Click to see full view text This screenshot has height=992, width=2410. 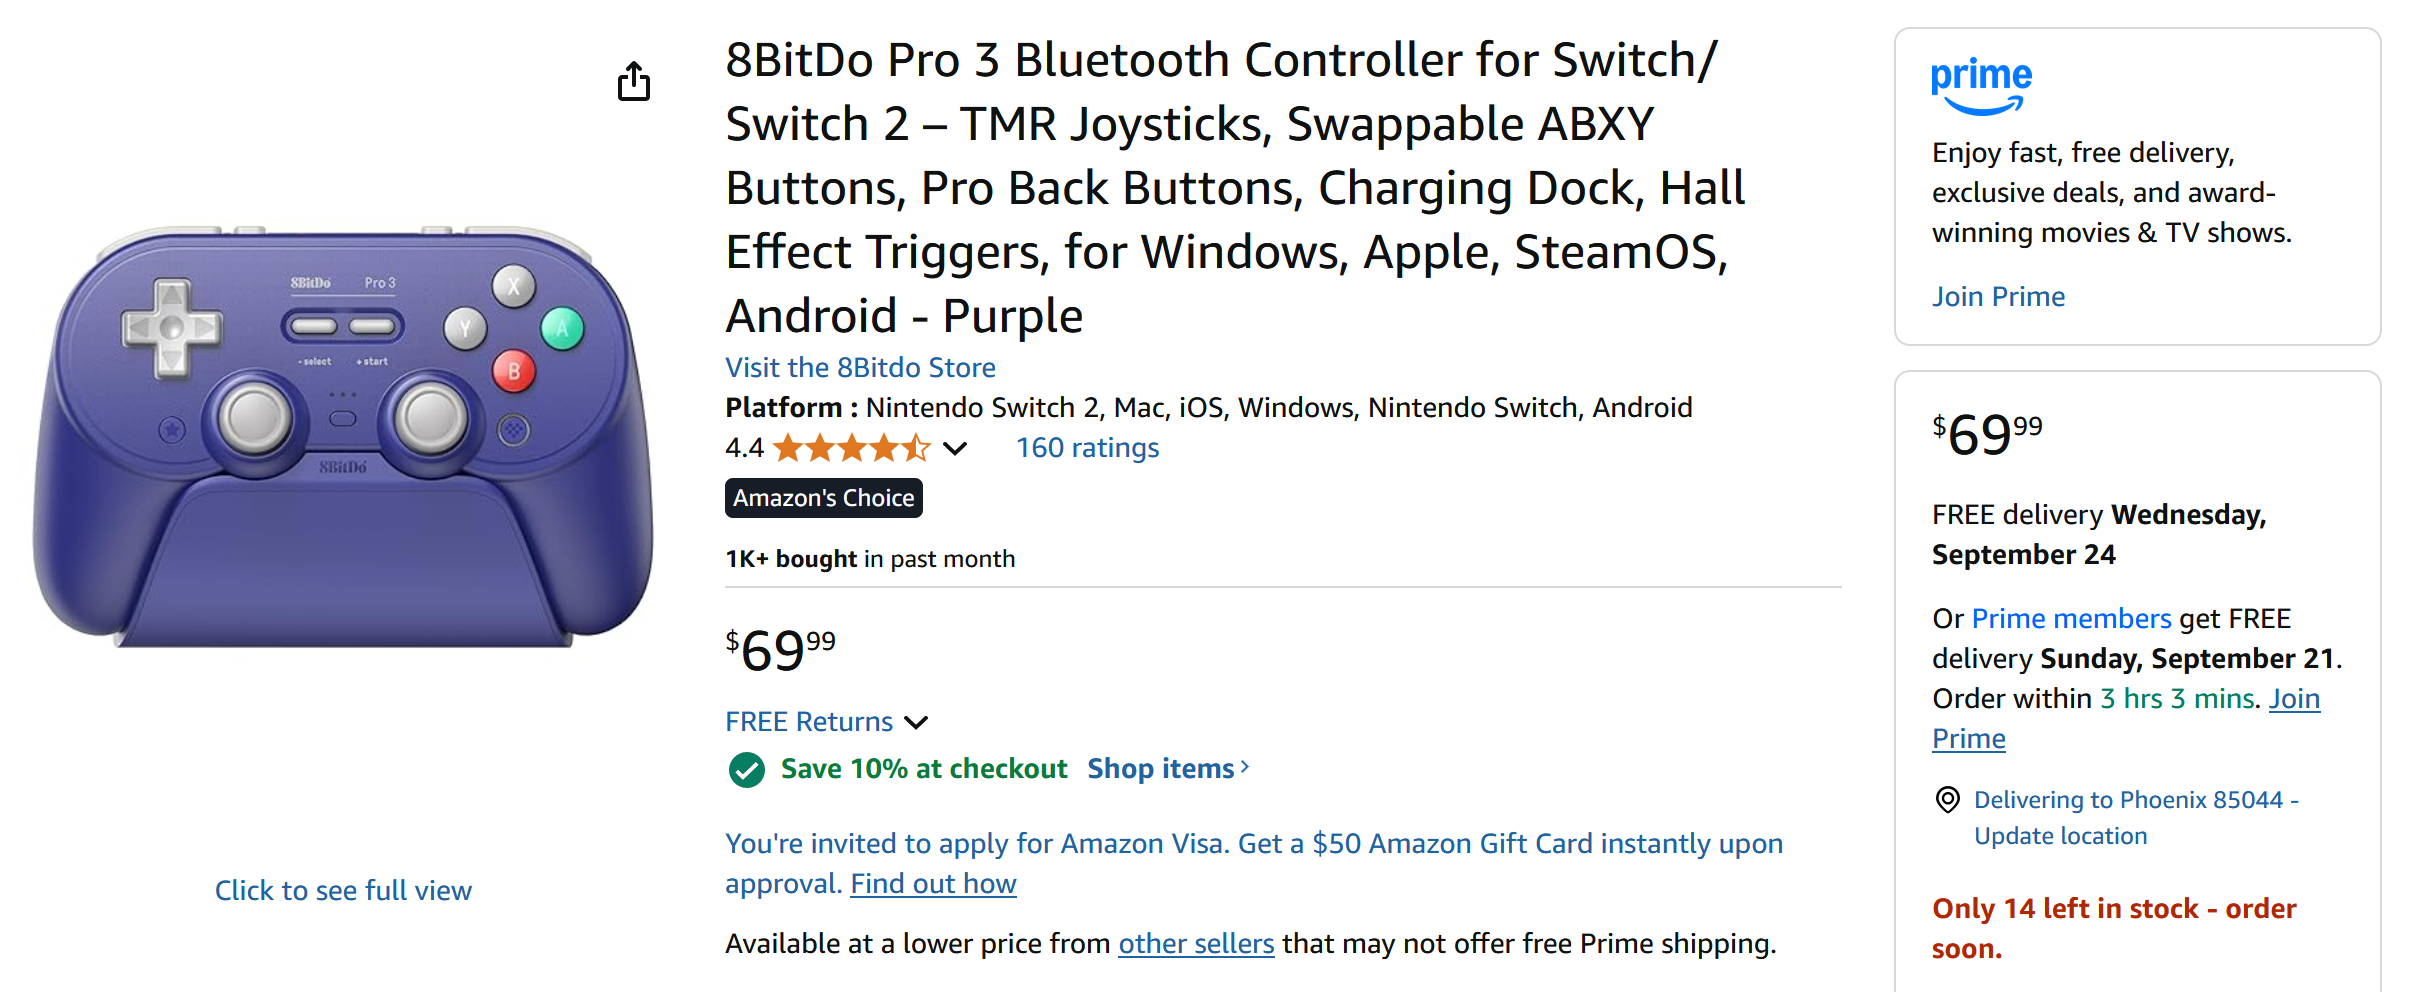pyautogui.click(x=343, y=890)
